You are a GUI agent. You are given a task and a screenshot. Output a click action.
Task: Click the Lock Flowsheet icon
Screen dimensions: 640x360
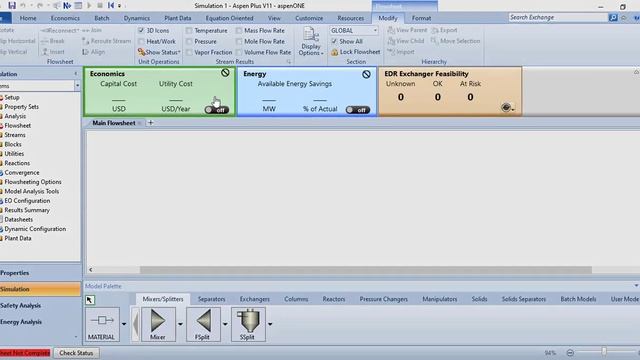(x=334, y=52)
